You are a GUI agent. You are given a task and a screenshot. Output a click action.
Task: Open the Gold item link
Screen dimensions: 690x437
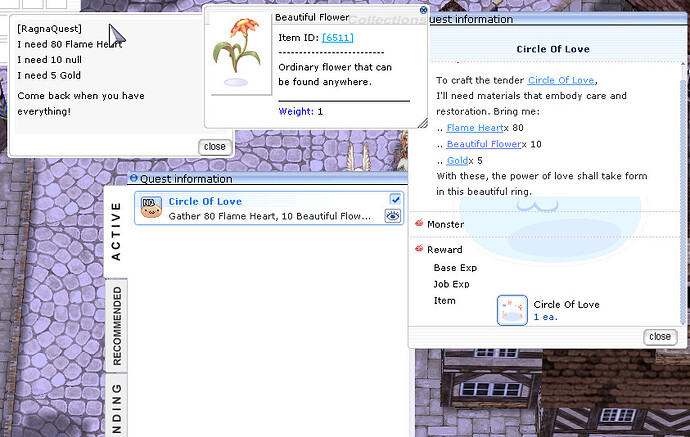[457, 161]
